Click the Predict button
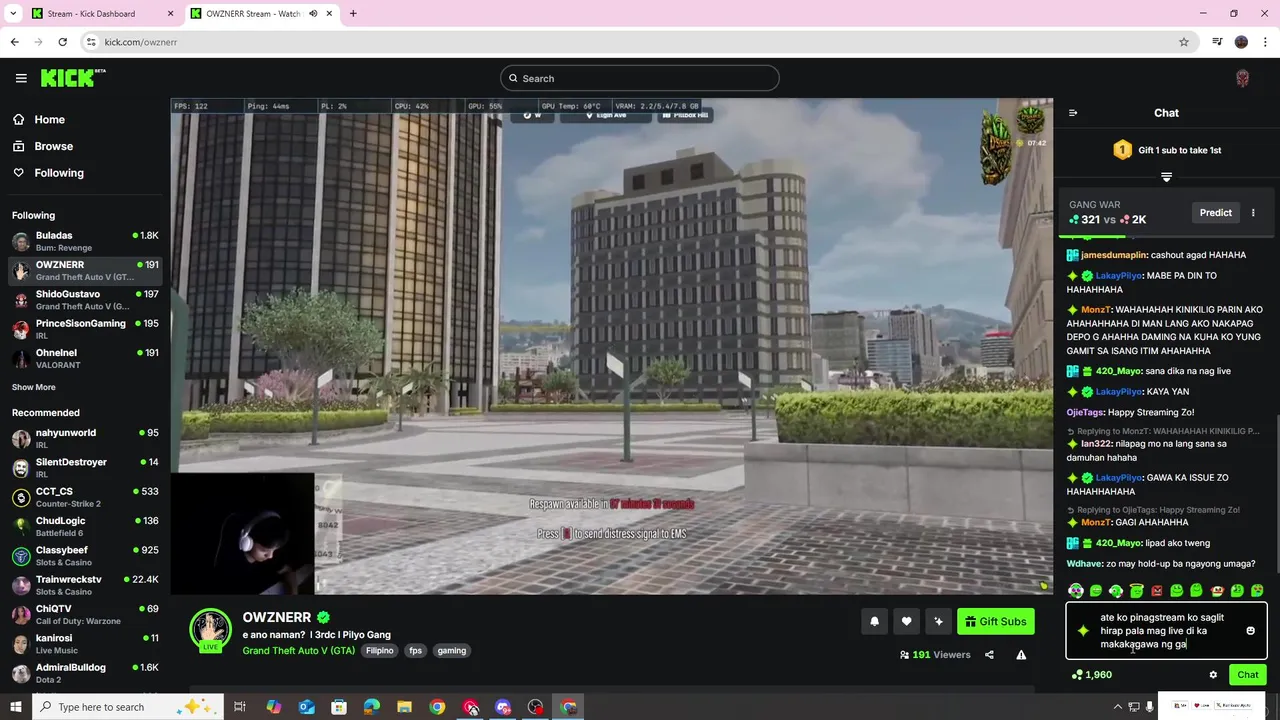This screenshot has width=1280, height=720. (1216, 213)
